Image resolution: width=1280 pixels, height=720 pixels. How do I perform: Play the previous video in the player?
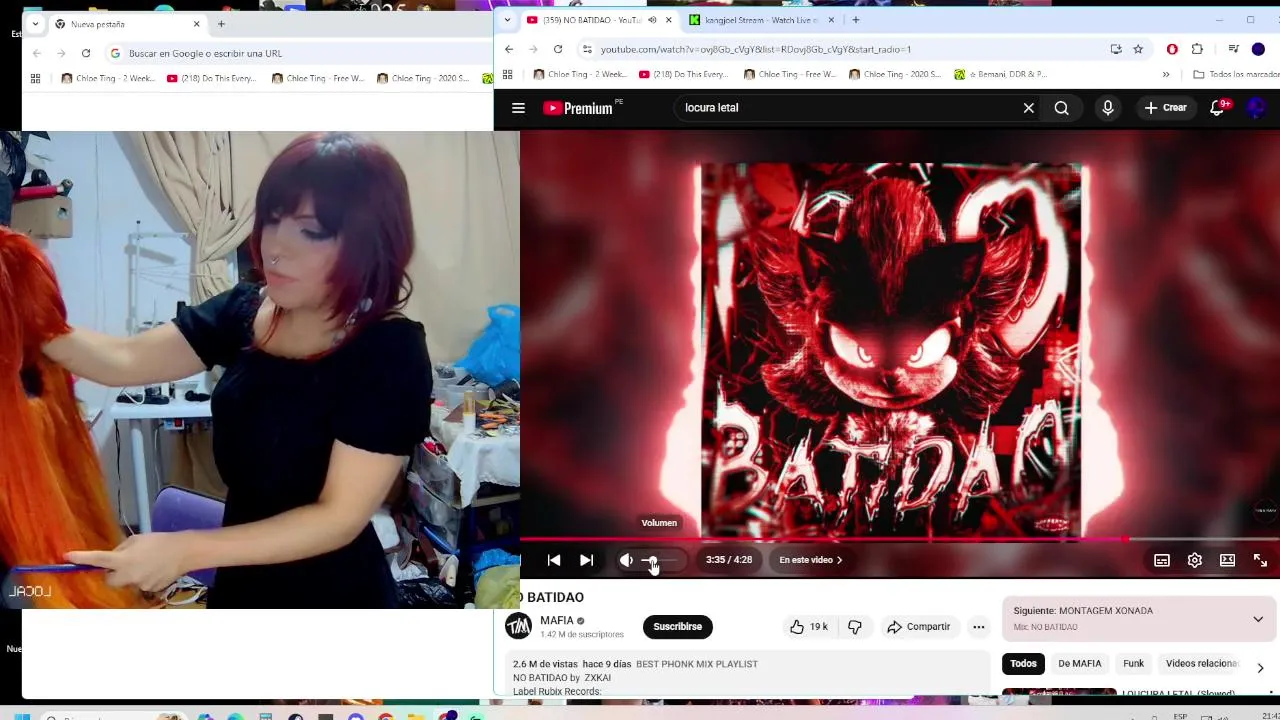click(554, 560)
